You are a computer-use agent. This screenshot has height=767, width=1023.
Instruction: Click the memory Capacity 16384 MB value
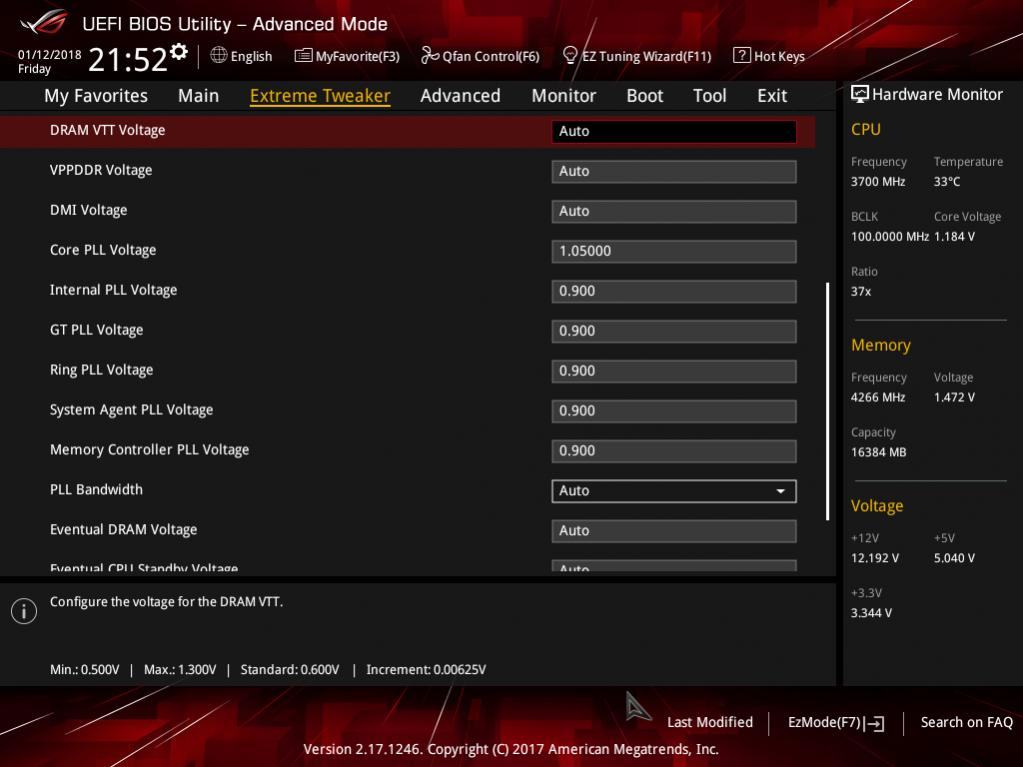[879, 453]
